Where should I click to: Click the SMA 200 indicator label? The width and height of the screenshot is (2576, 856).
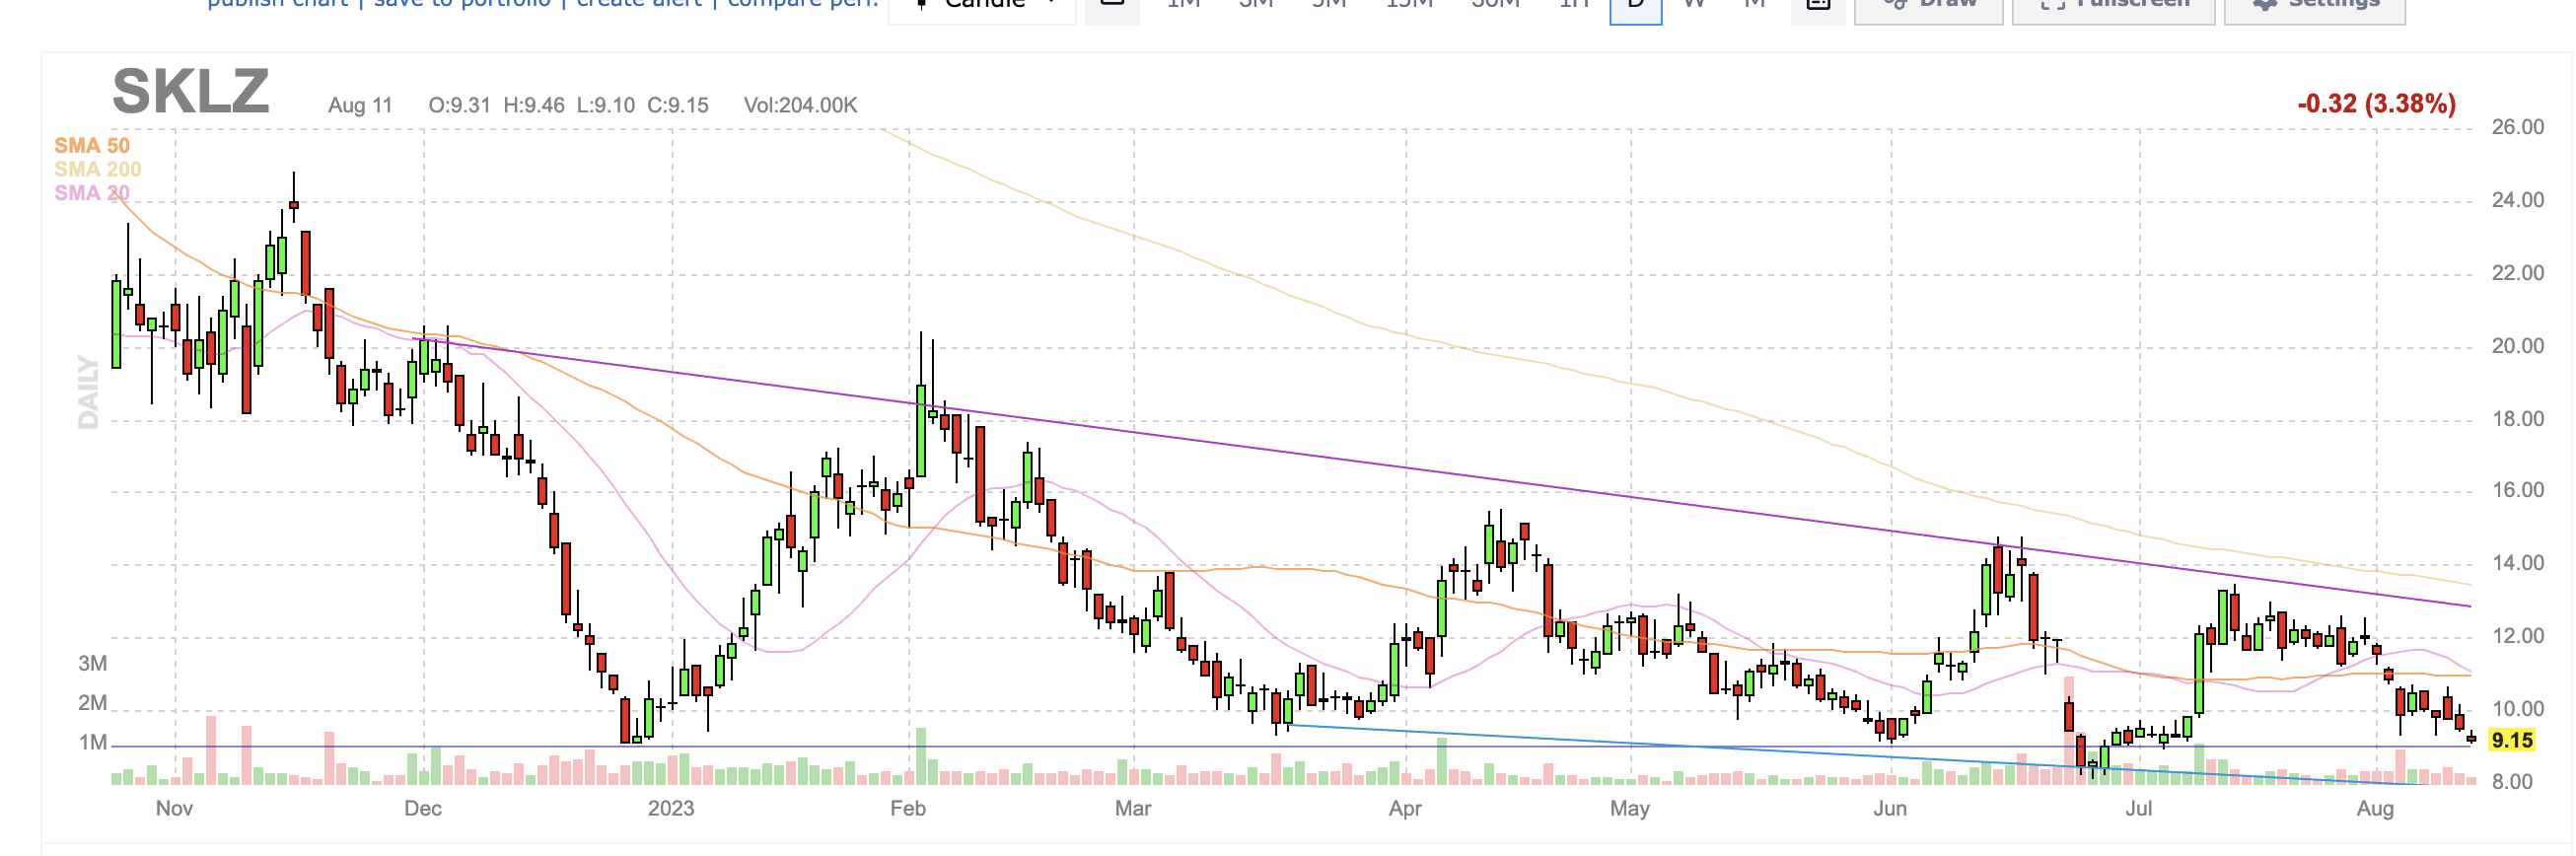(x=97, y=169)
